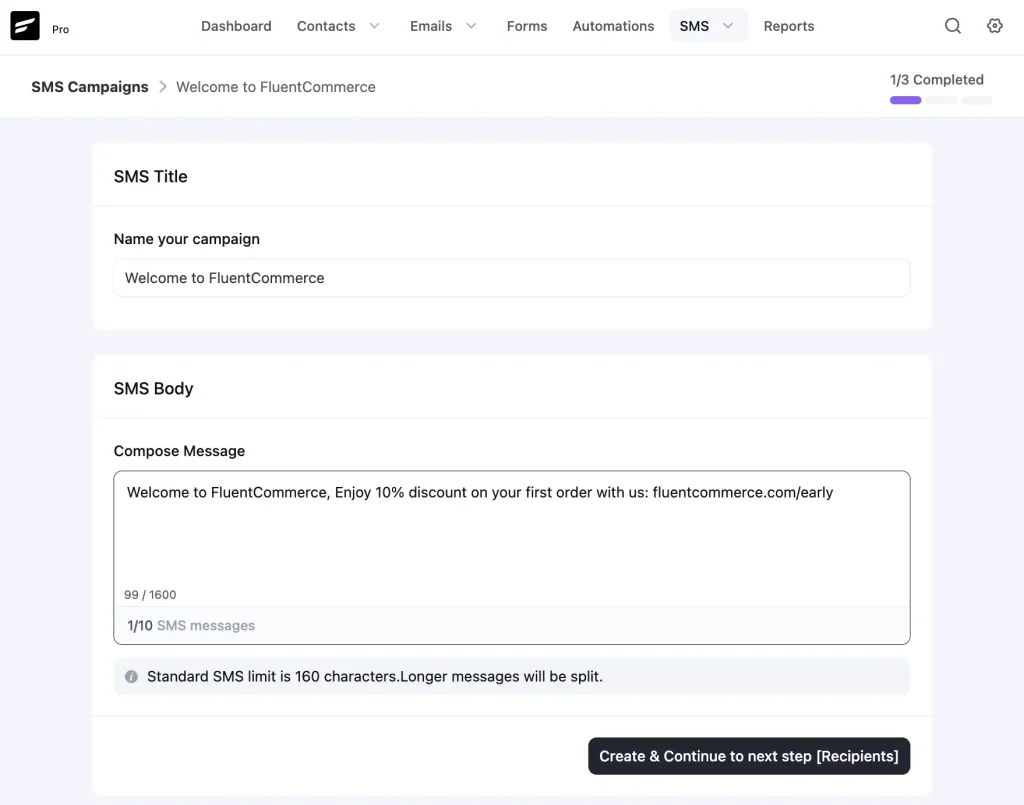Image resolution: width=1024 pixels, height=805 pixels.
Task: Click the filled first segment of the progress bar
Action: tap(905, 100)
